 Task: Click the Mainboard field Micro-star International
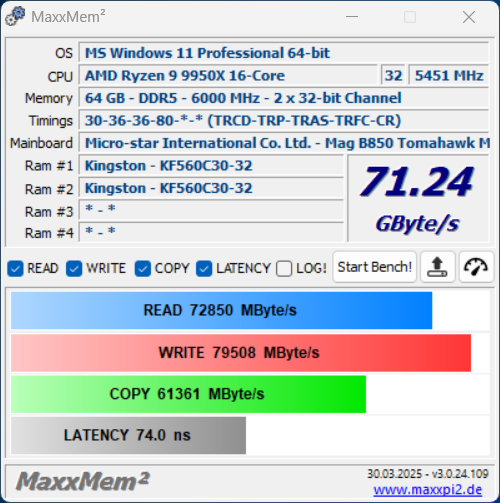(284, 143)
